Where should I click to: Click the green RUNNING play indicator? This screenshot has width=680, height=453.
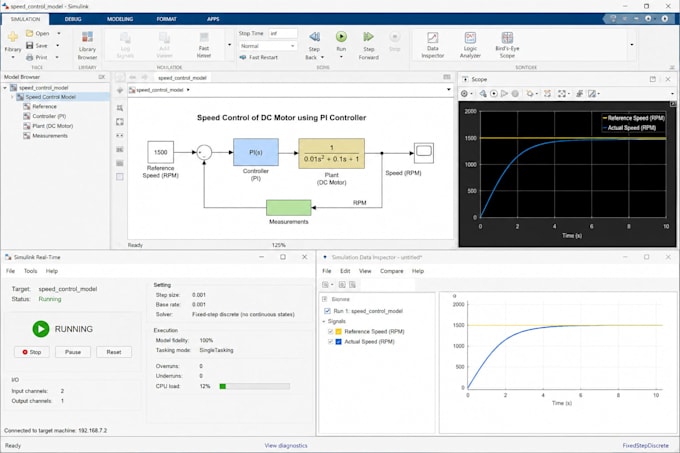[41, 329]
